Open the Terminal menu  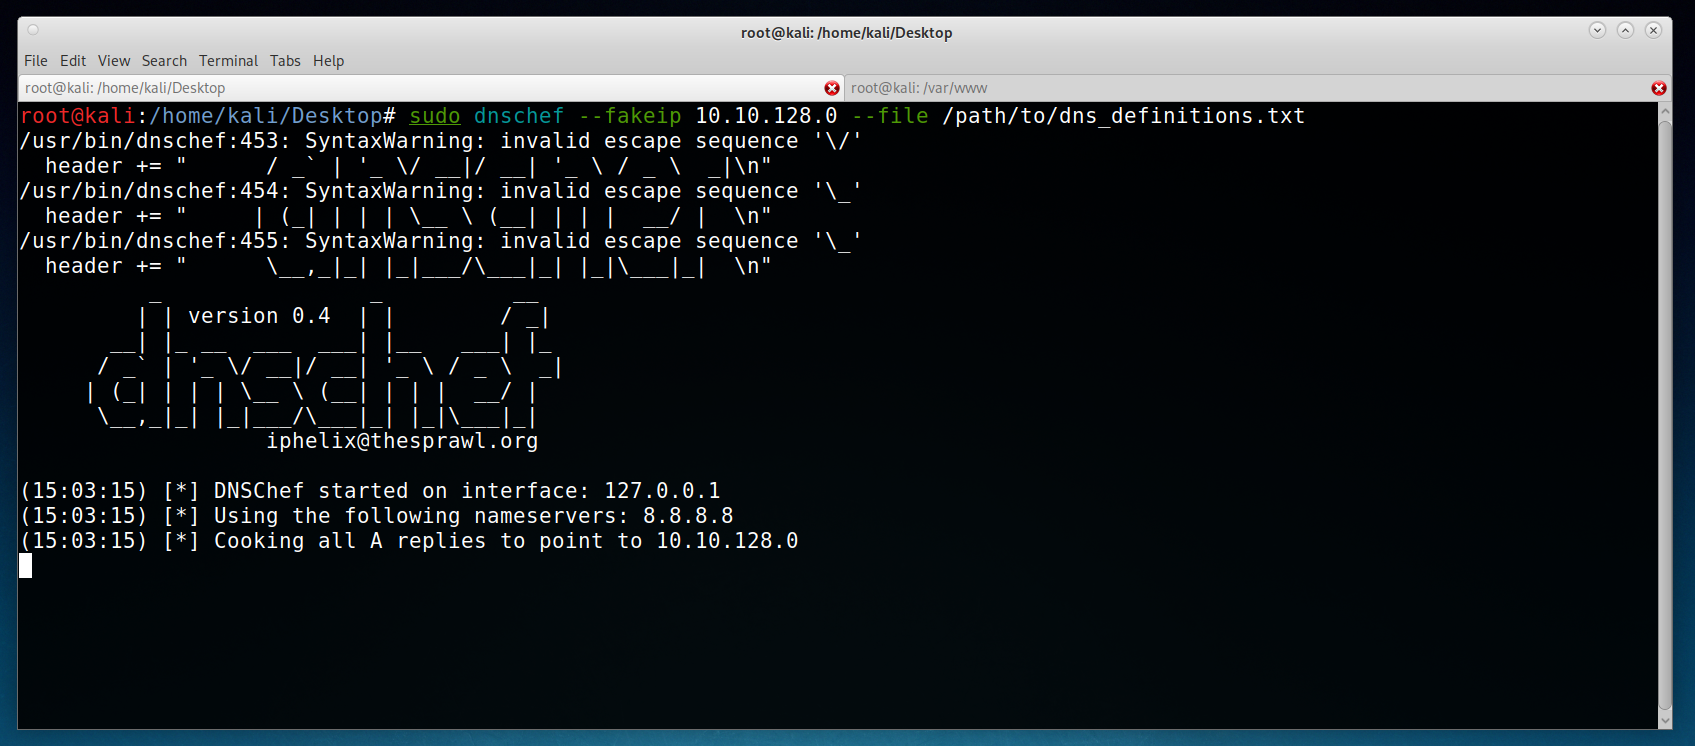pyautogui.click(x=228, y=61)
